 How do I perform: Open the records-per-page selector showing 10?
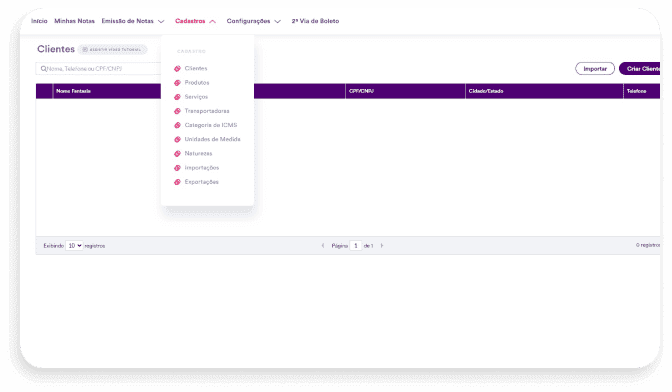click(x=74, y=245)
